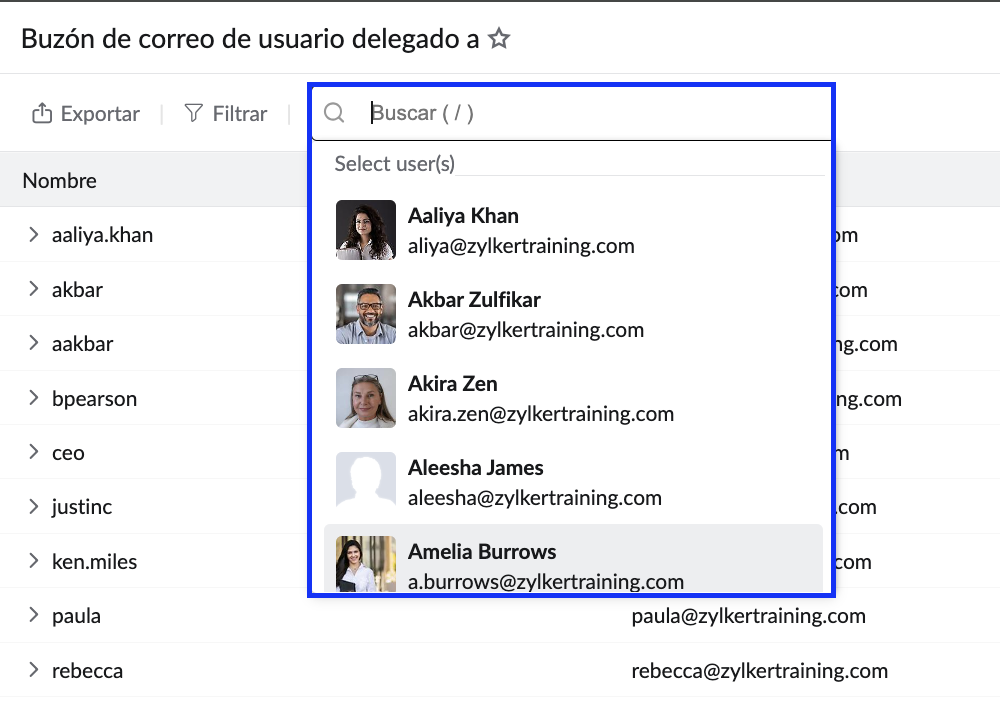Expand the justinc row
This screenshot has height=712, width=1000.
[34, 507]
